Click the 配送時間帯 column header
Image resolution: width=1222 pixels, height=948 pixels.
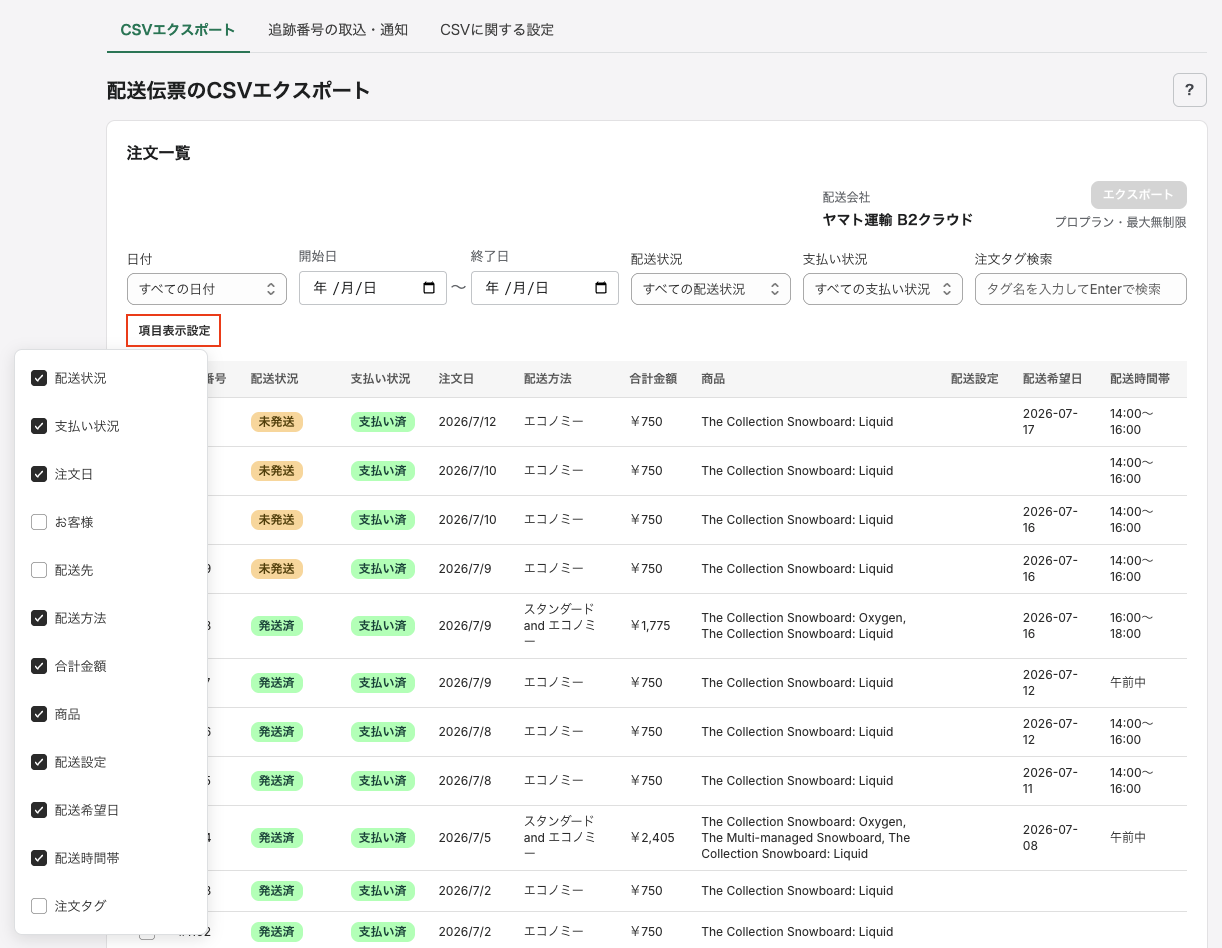click(1140, 379)
